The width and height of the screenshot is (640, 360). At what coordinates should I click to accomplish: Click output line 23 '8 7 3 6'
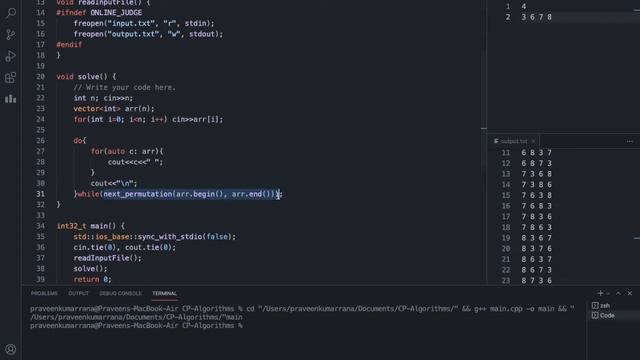click(x=536, y=280)
